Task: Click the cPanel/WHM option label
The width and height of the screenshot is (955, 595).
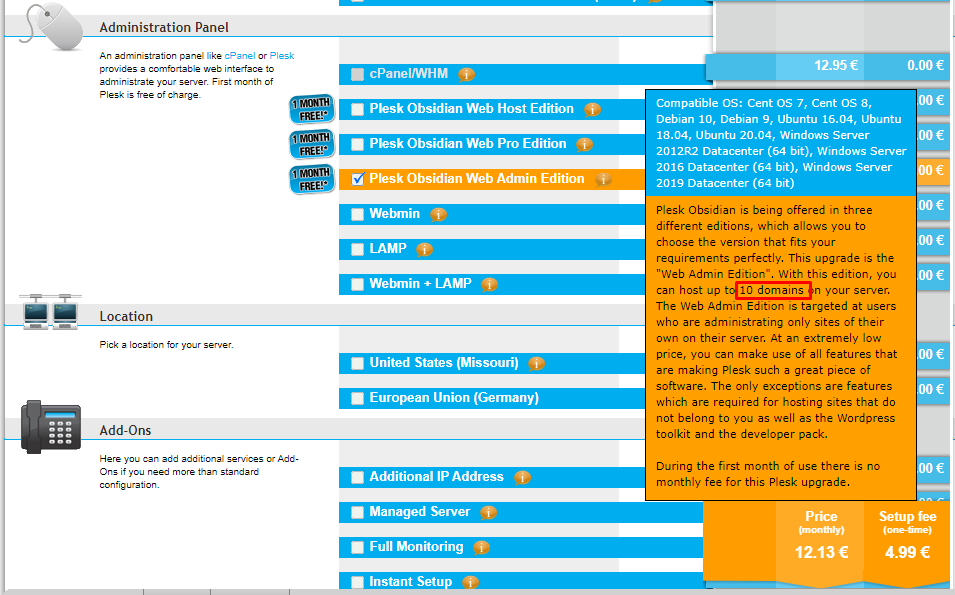Action: coord(409,74)
